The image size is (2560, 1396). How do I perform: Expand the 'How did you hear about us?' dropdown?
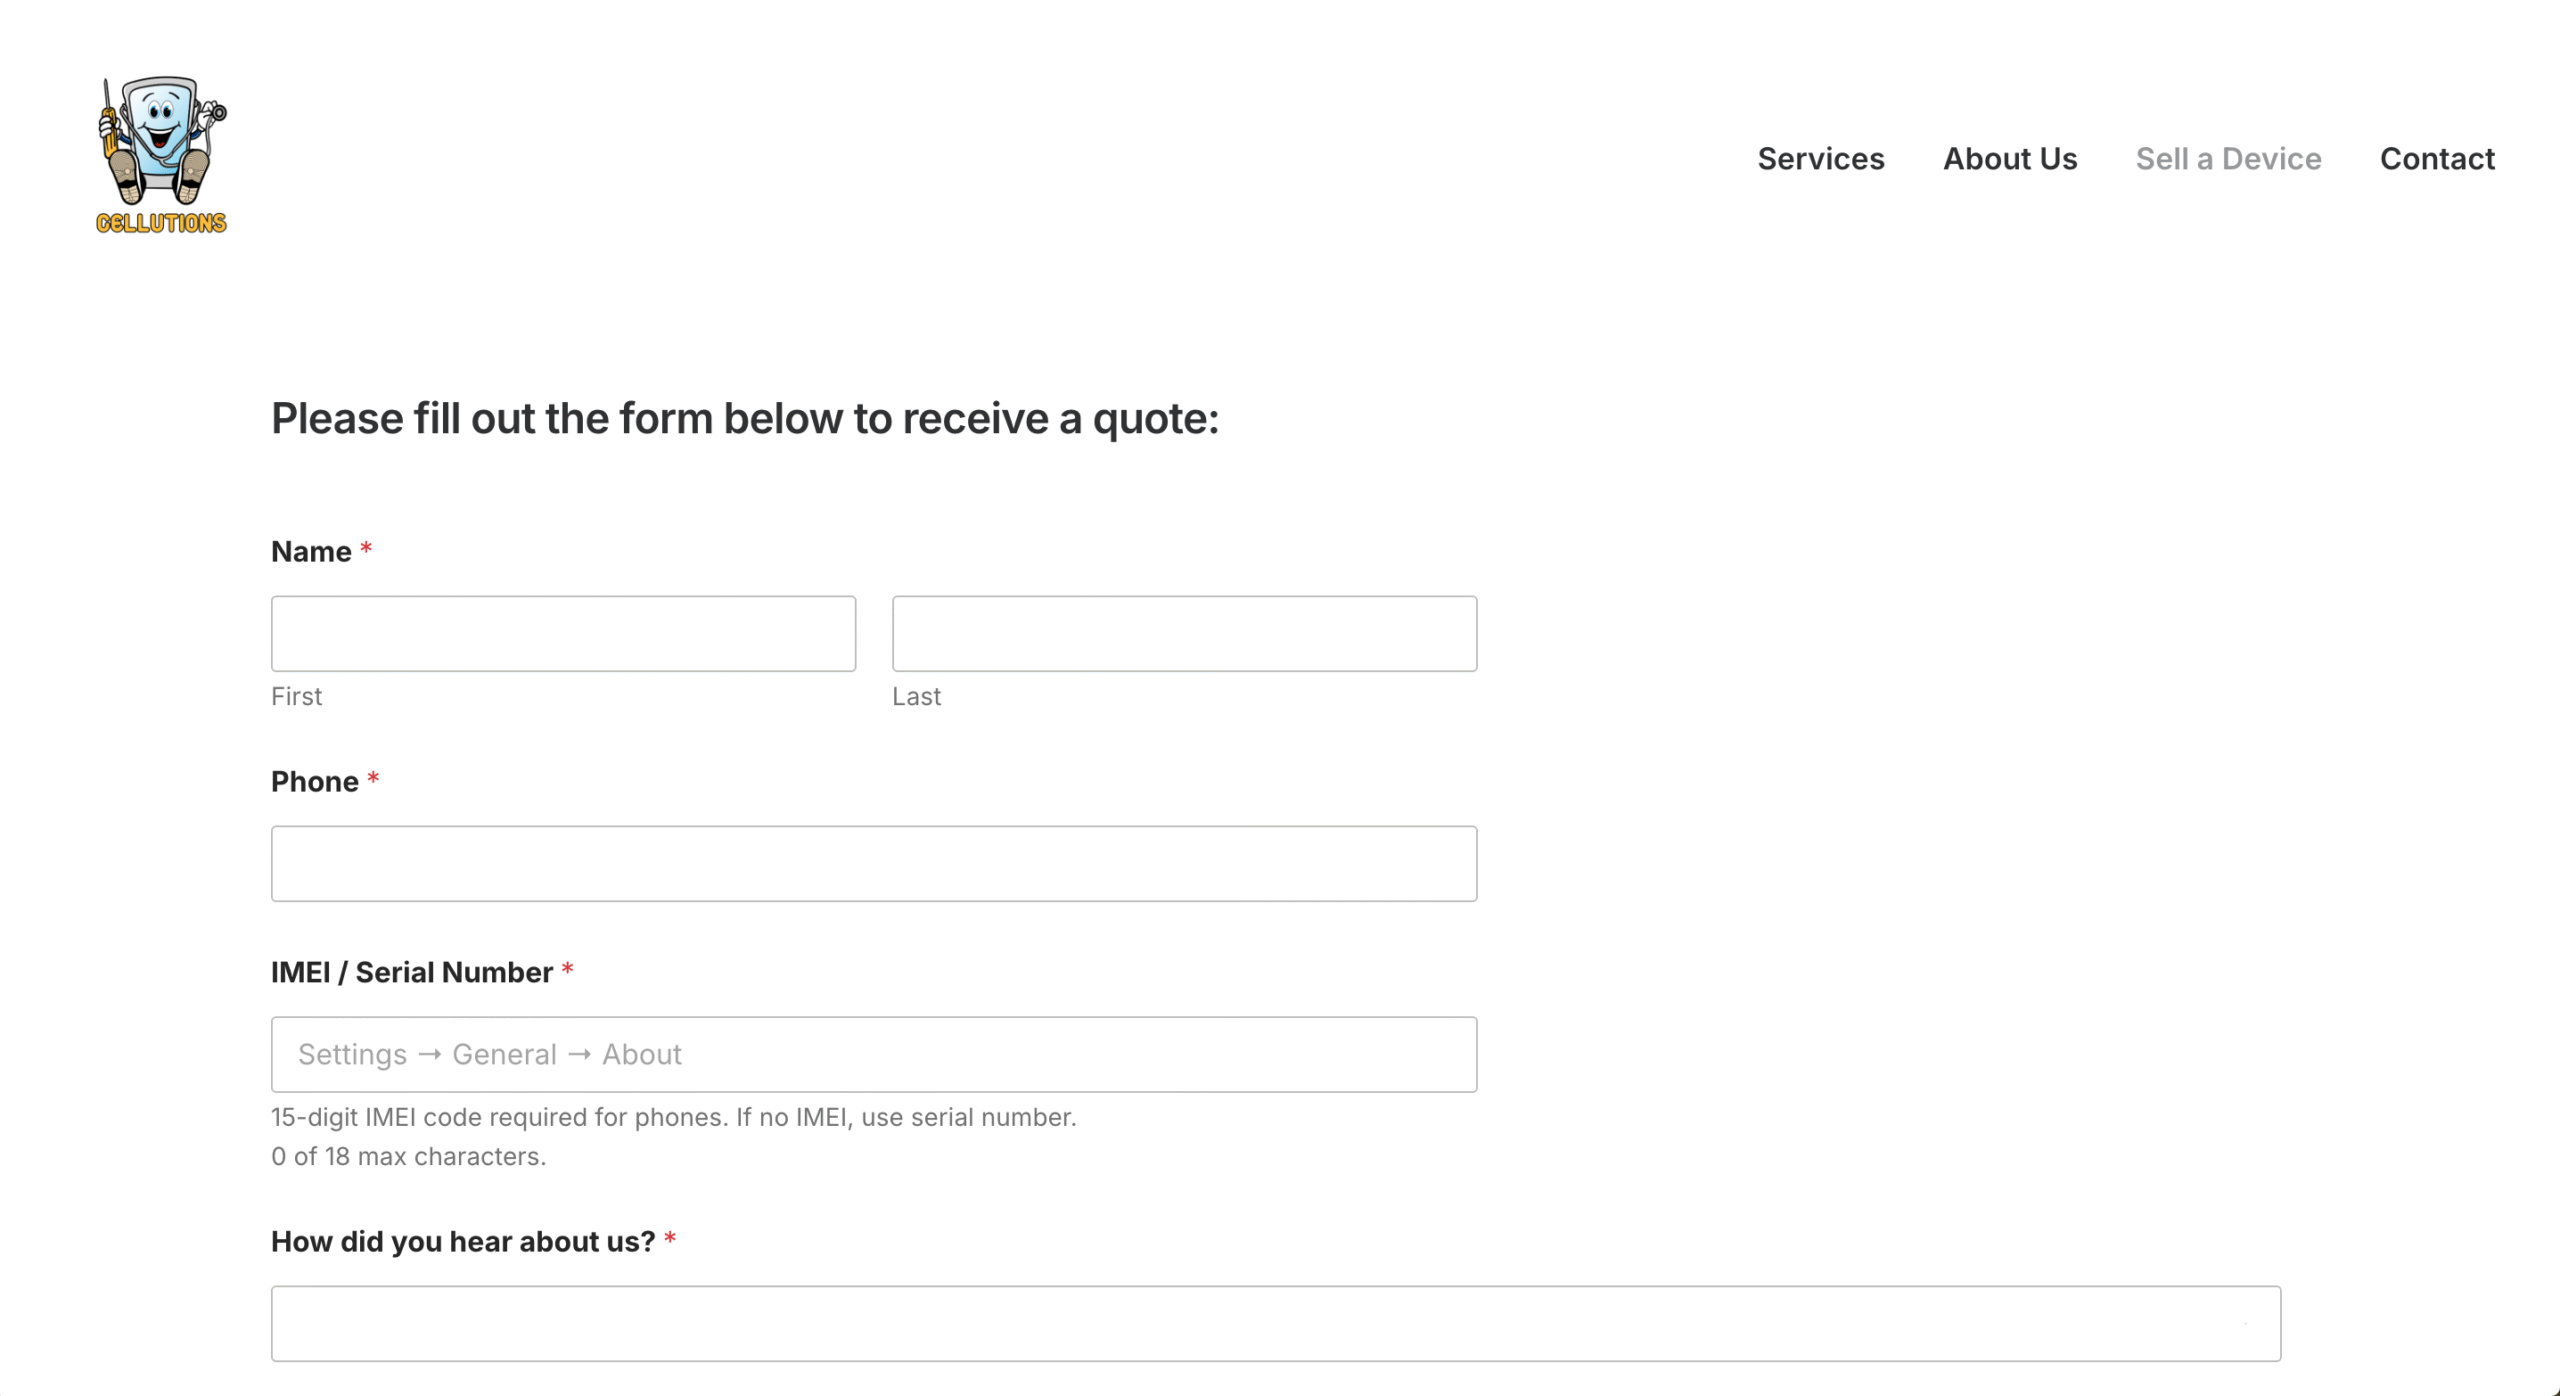click(x=1275, y=1324)
